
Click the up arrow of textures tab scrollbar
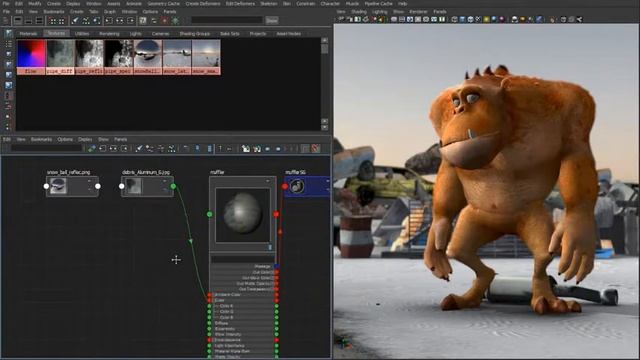pos(324,40)
